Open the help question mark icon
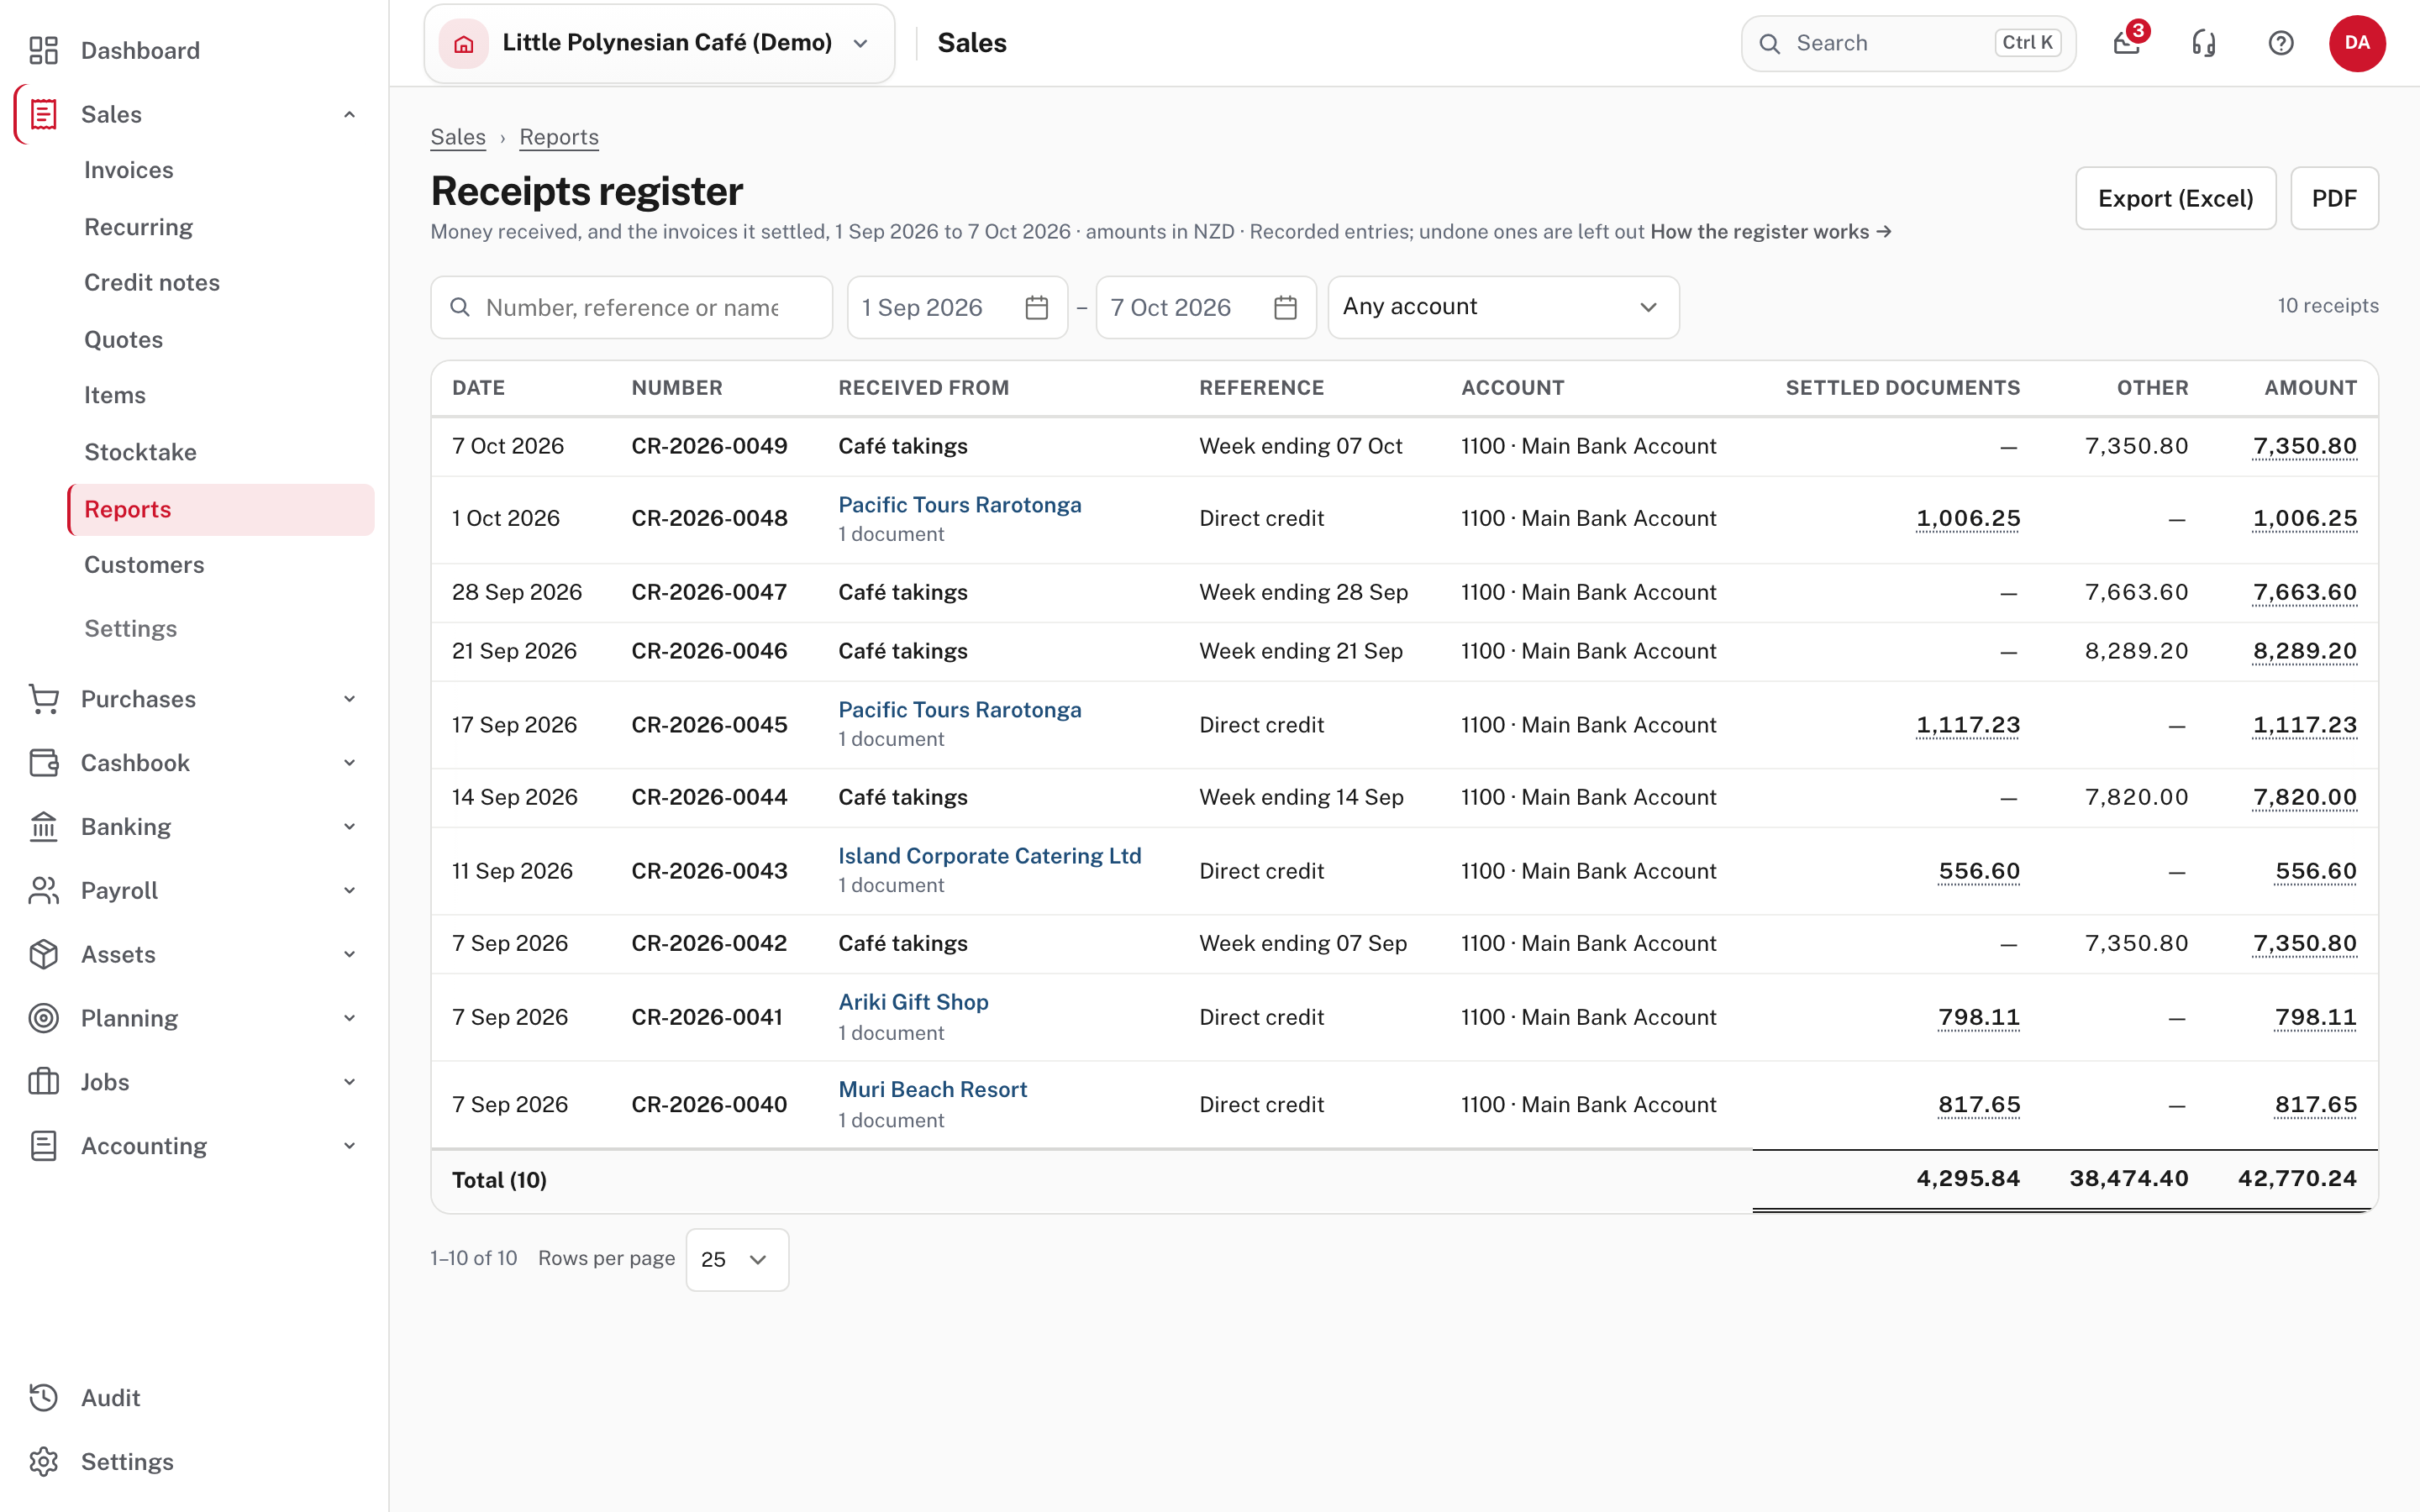 (x=2281, y=43)
